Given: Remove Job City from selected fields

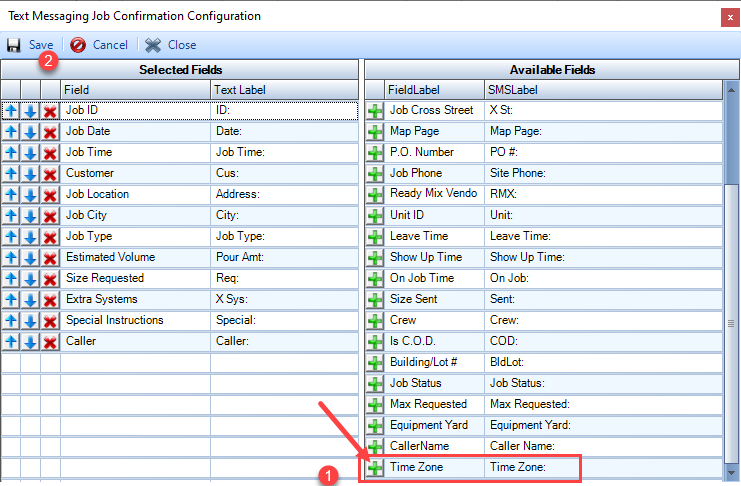Looking at the screenshot, I should 50,216.
